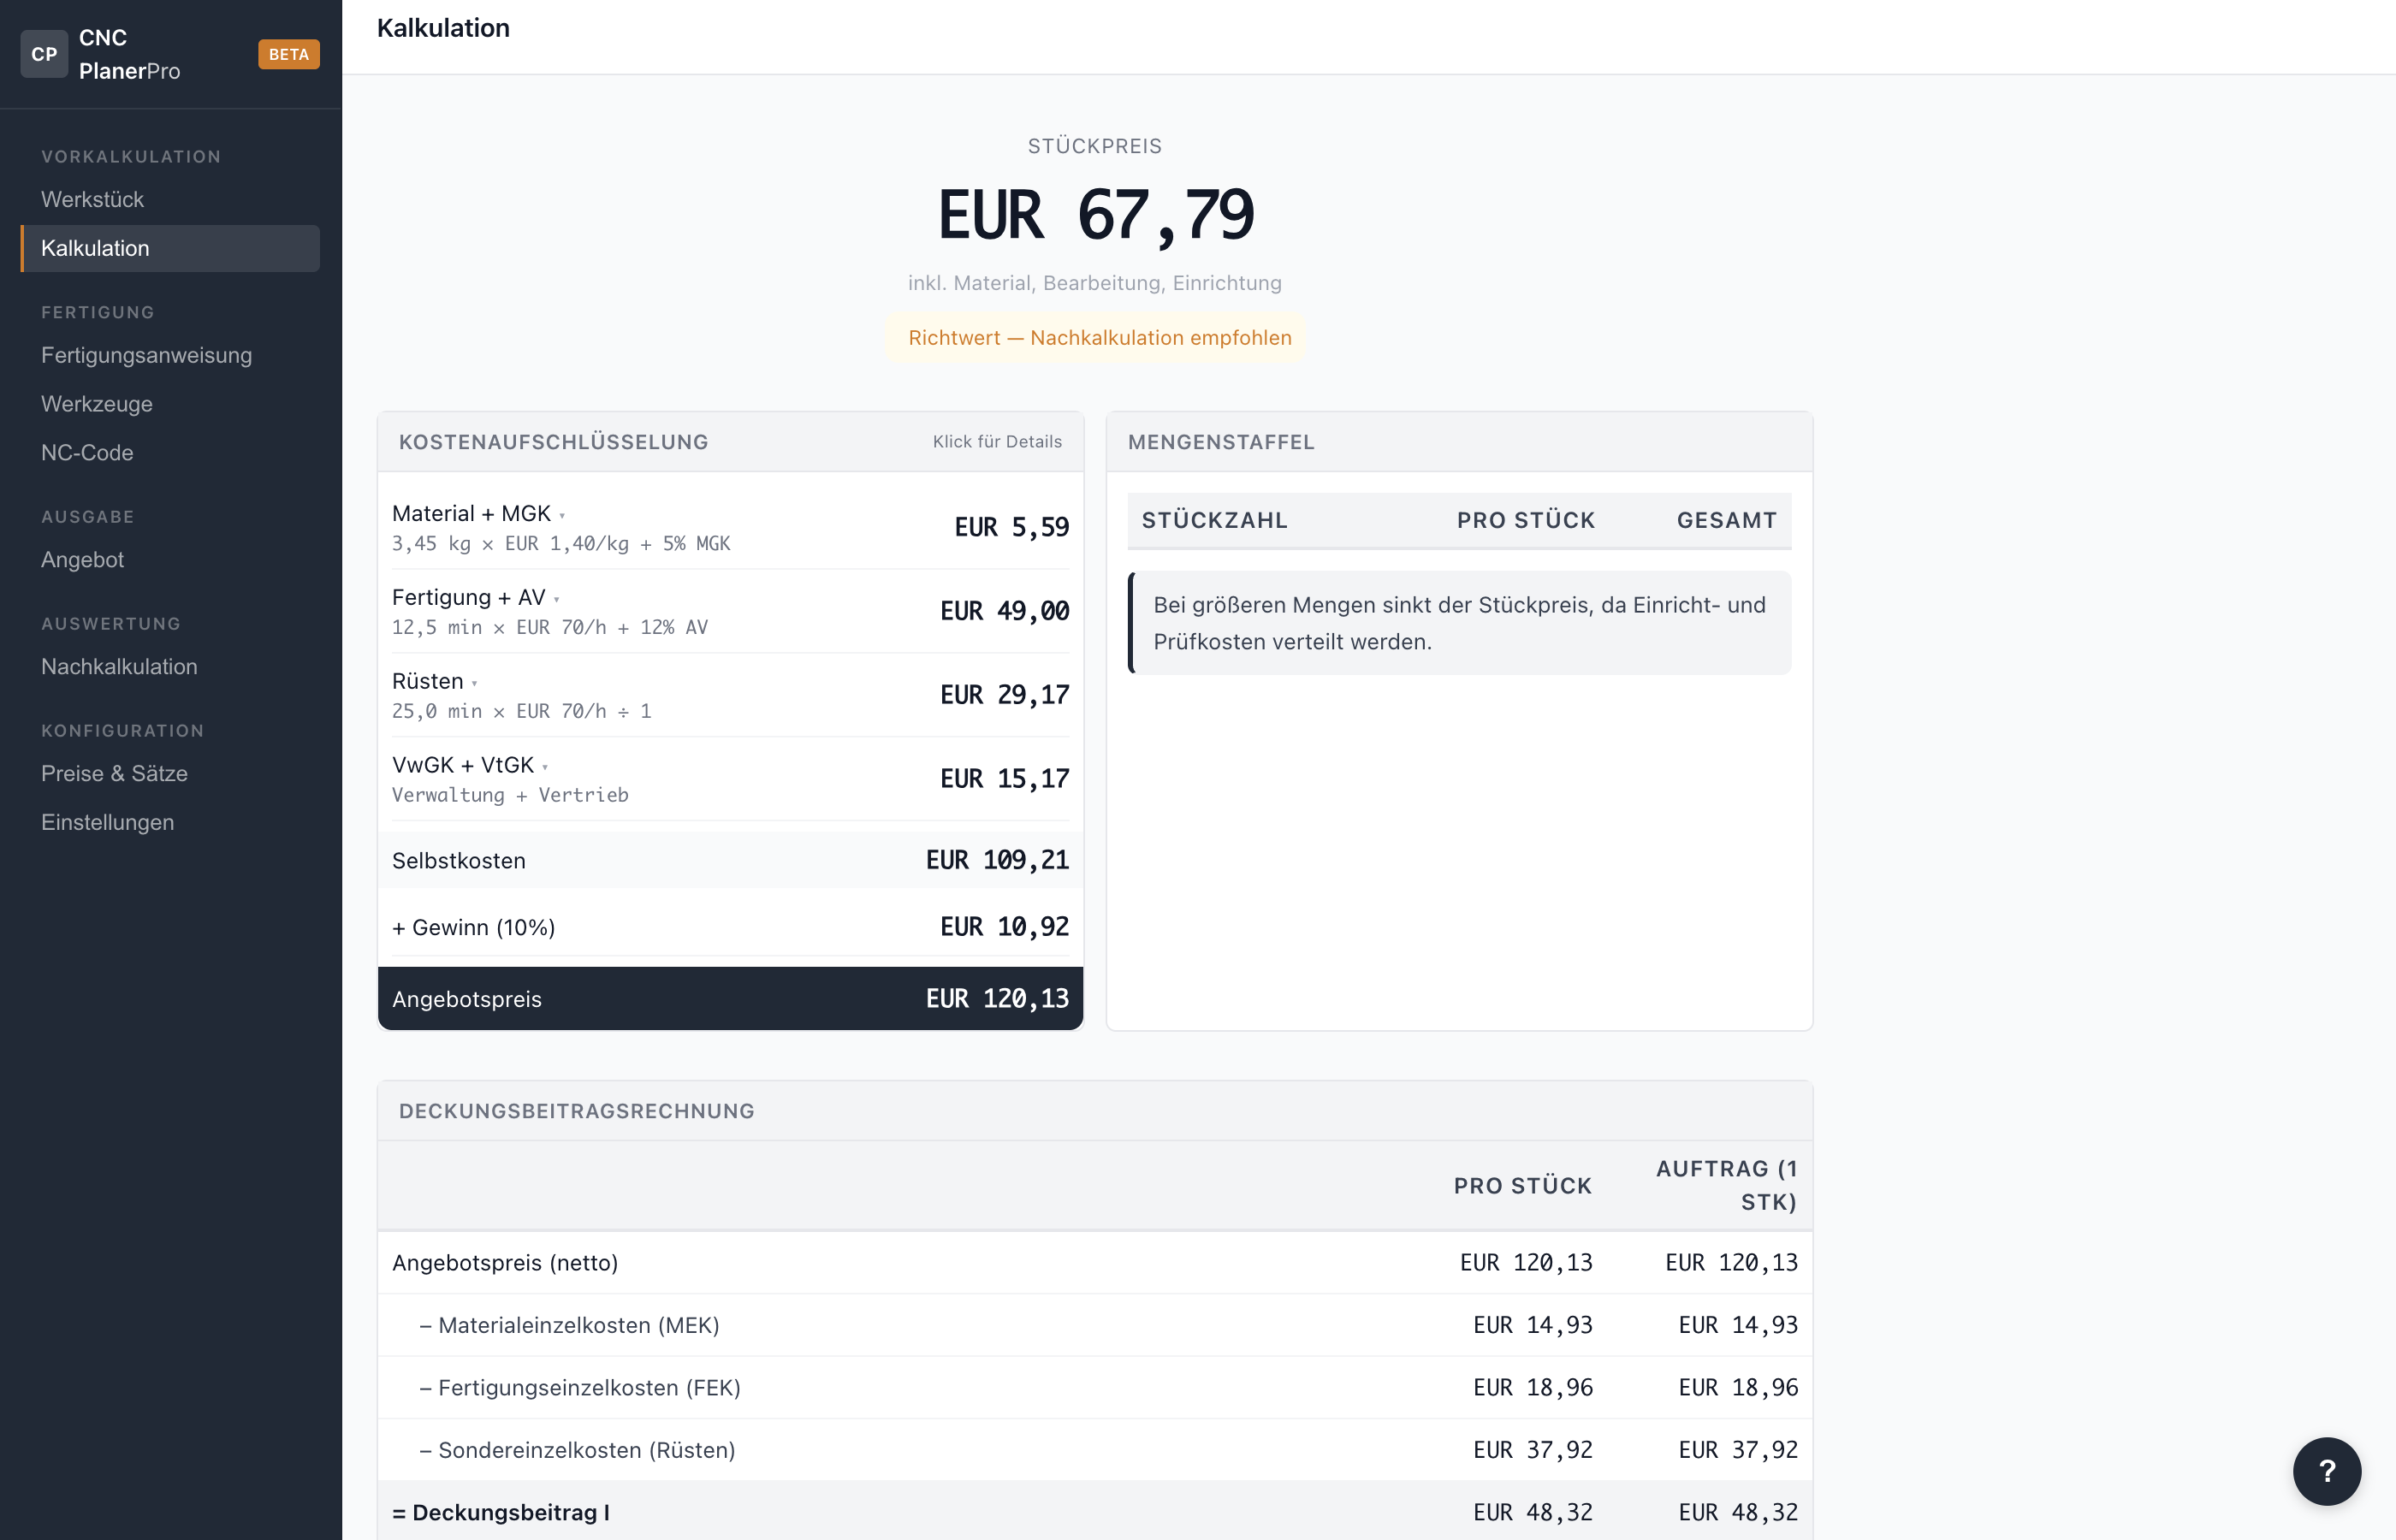Open Einstellungen in the sidebar
The width and height of the screenshot is (2396, 1540).
(x=107, y=822)
